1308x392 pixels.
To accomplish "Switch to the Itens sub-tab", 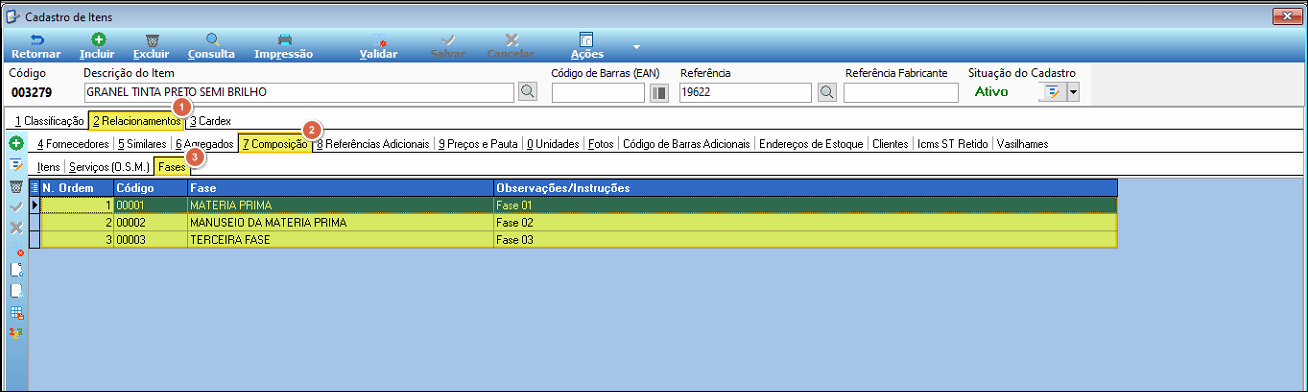I will pos(48,167).
